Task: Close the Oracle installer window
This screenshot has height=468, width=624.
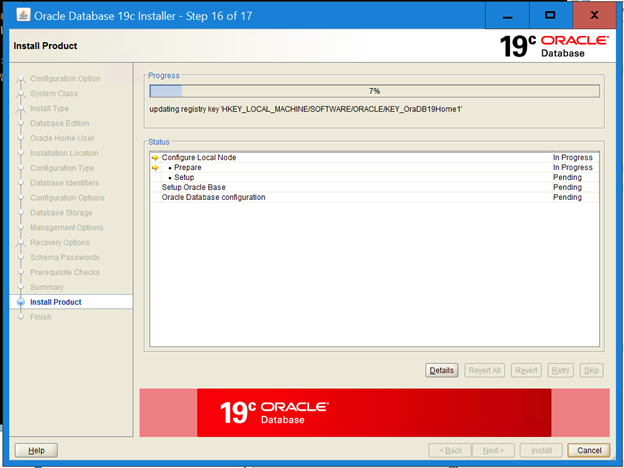Action: 594,16
